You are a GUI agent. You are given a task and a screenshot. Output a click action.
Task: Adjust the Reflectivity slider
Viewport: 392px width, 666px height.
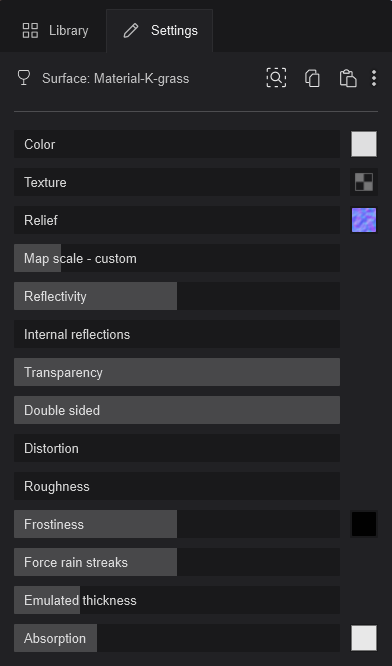[177, 296]
